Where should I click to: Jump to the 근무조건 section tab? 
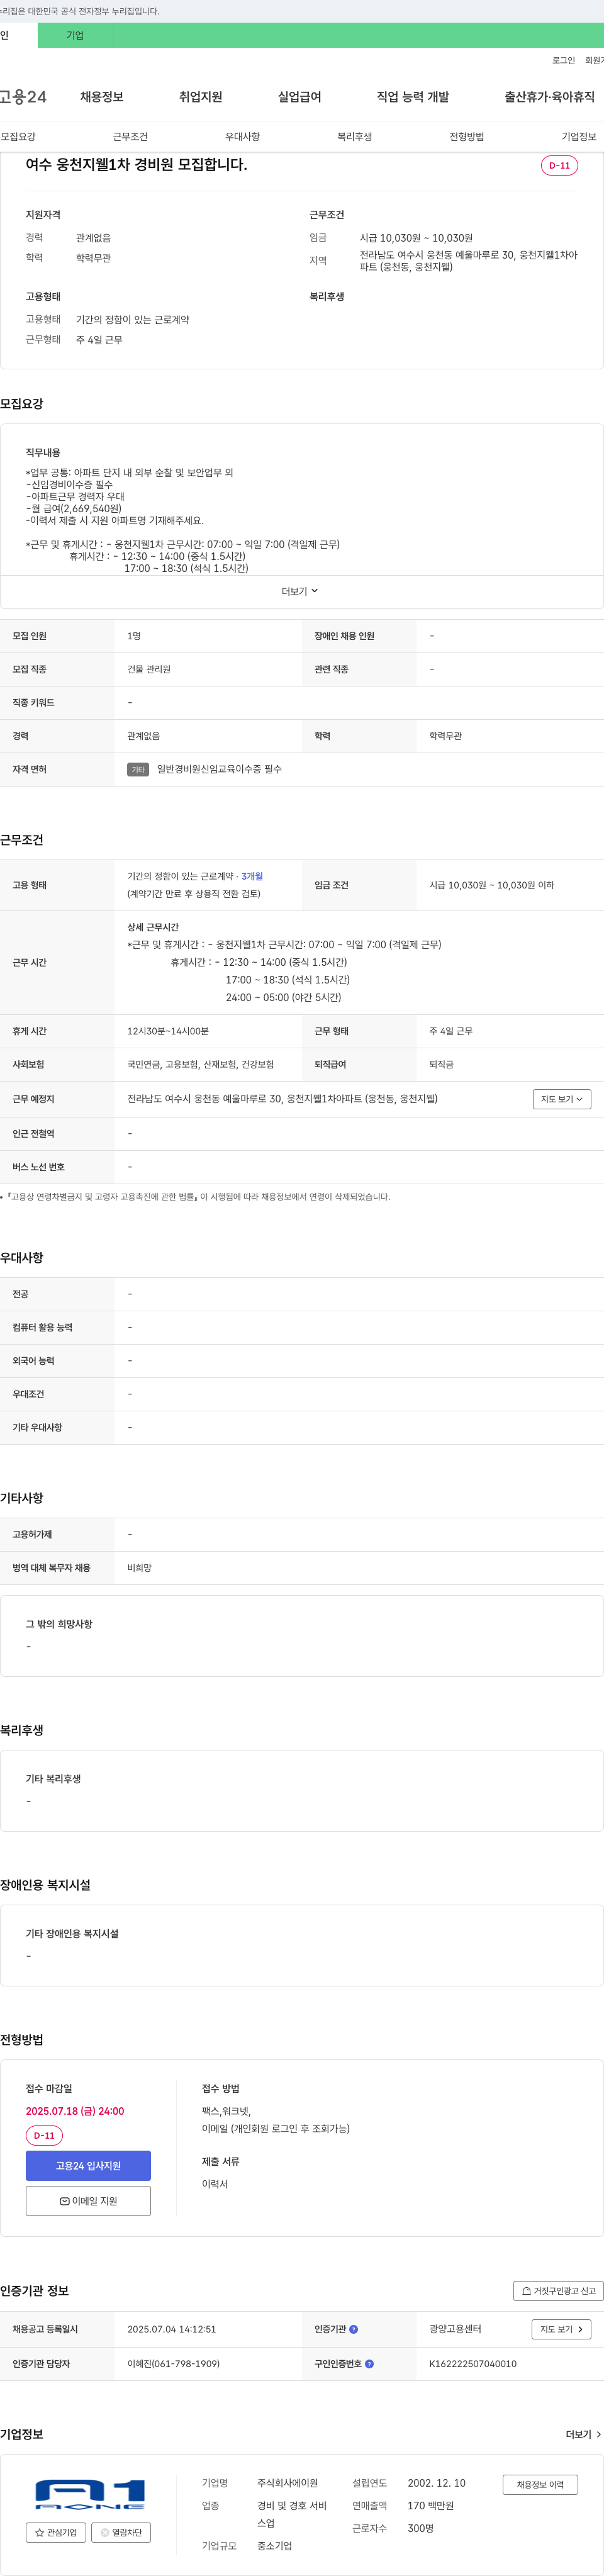(130, 136)
